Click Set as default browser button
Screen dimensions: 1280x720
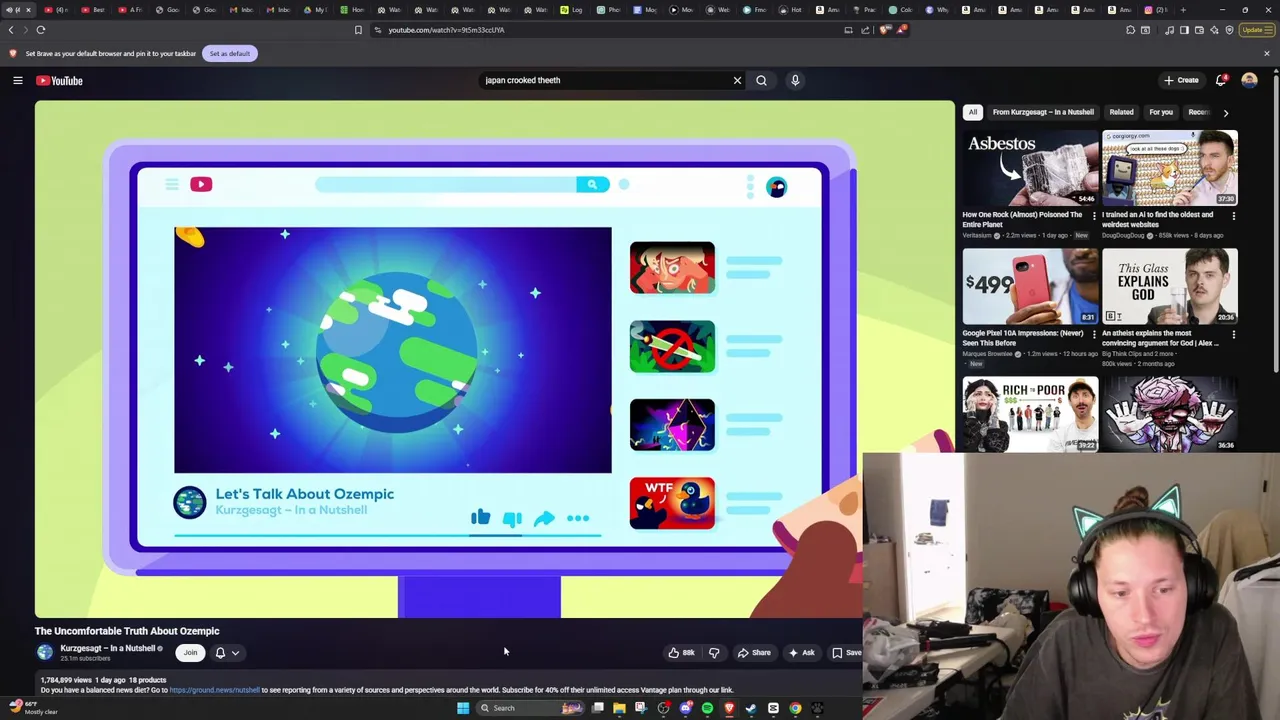pos(230,53)
